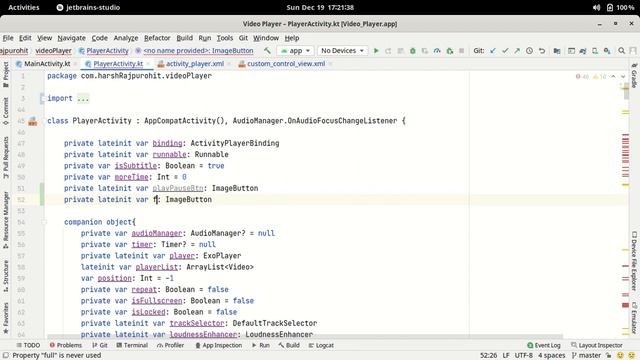640x360 pixels.
Task: Open the Problems tool window
Action: pos(66,345)
